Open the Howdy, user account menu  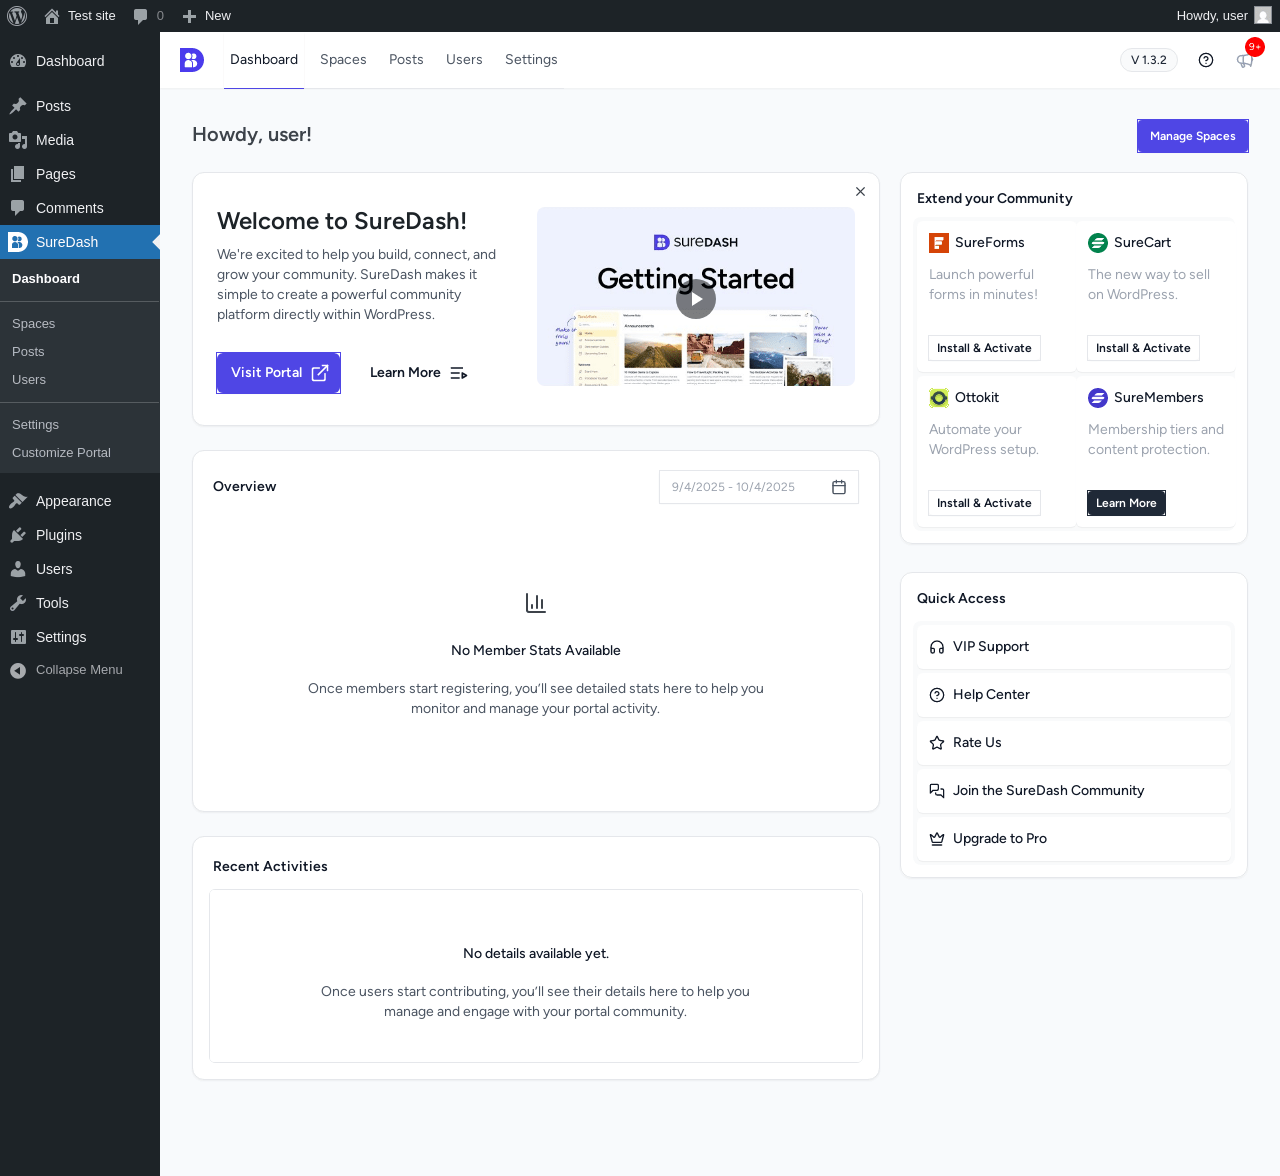click(1223, 16)
